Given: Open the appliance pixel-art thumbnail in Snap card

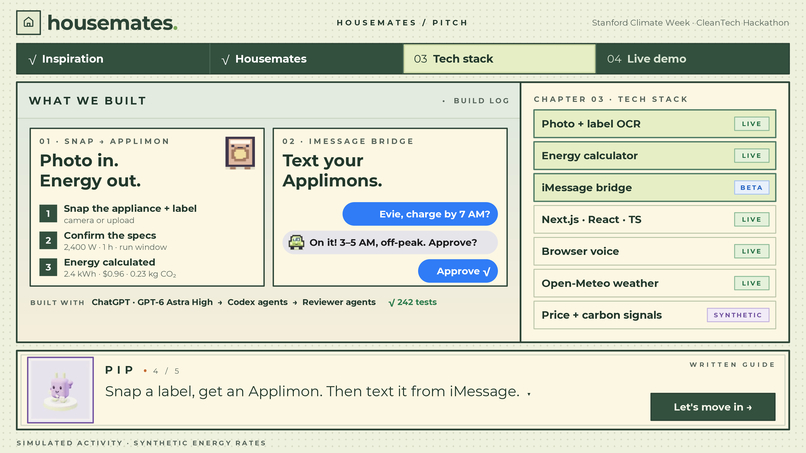Looking at the screenshot, I should pyautogui.click(x=240, y=153).
